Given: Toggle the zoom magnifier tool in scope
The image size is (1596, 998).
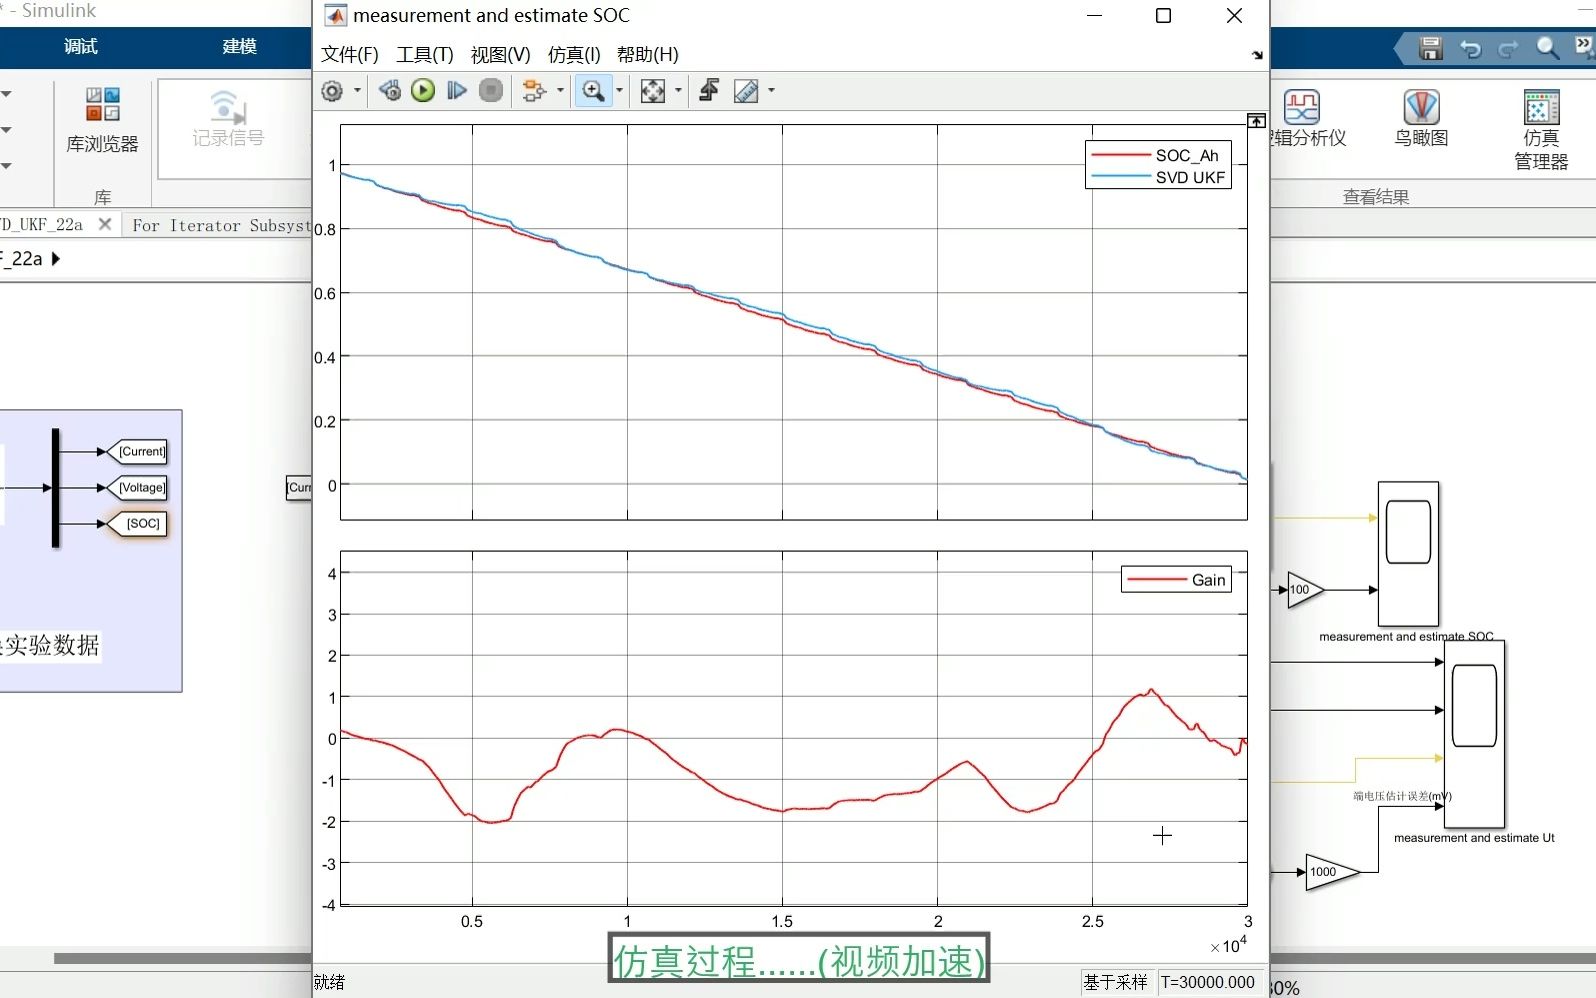Looking at the screenshot, I should (594, 91).
